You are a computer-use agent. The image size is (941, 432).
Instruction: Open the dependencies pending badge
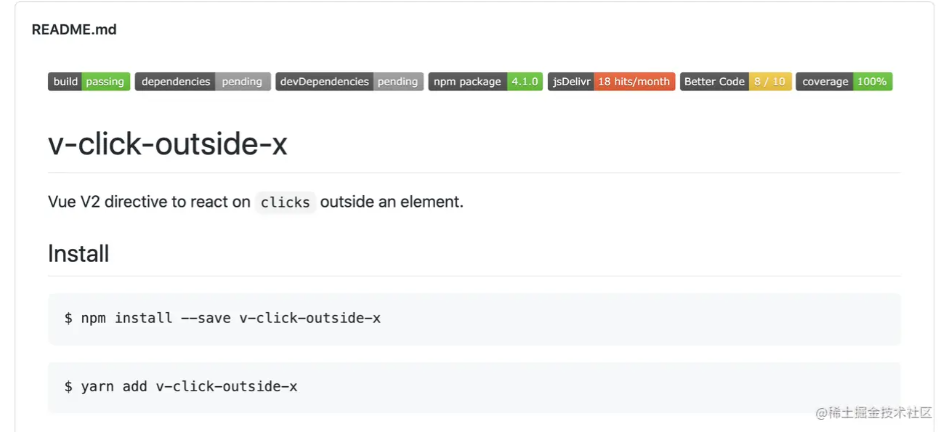pos(203,82)
